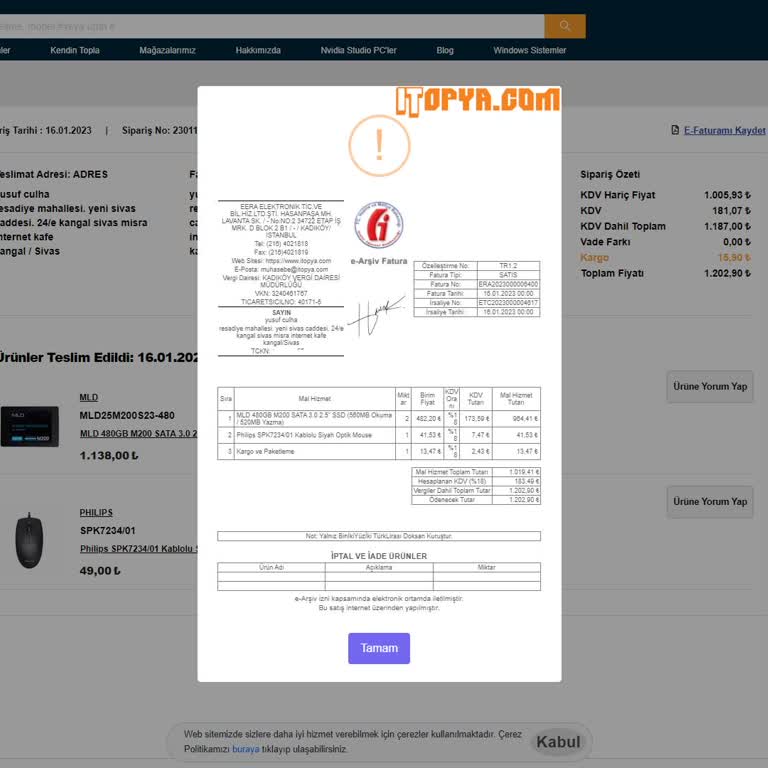Click the 49,00 price of the mouse
Viewport: 768px width, 768px height.
[x=100, y=571]
